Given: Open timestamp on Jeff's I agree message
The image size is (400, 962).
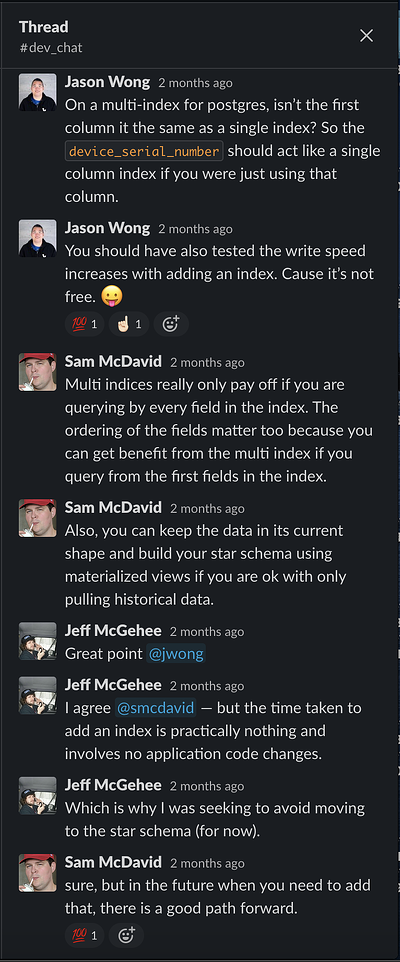Looking at the screenshot, I should [207, 686].
